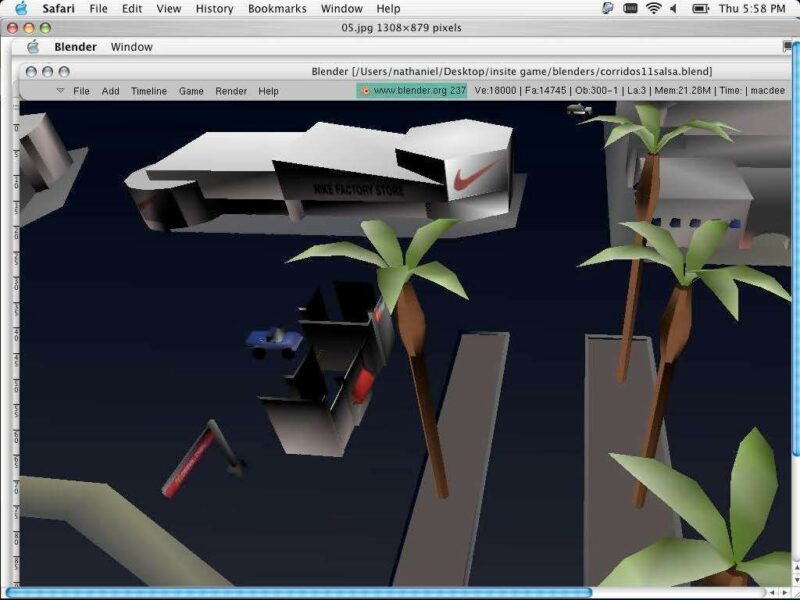Click the horizontal scrollbar thumb at the bottom
Image resolution: width=800 pixels, height=600 pixels.
pyautogui.click(x=299, y=593)
